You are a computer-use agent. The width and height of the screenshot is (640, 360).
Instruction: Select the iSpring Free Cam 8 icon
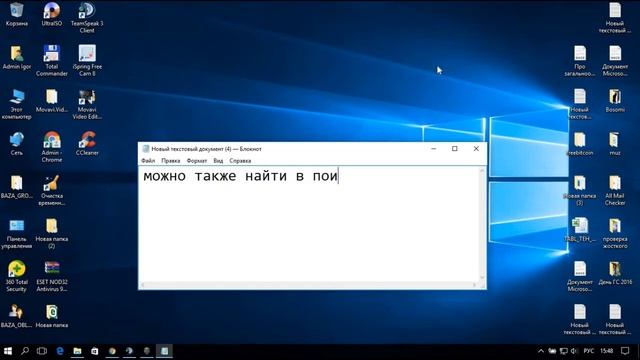tap(87, 61)
